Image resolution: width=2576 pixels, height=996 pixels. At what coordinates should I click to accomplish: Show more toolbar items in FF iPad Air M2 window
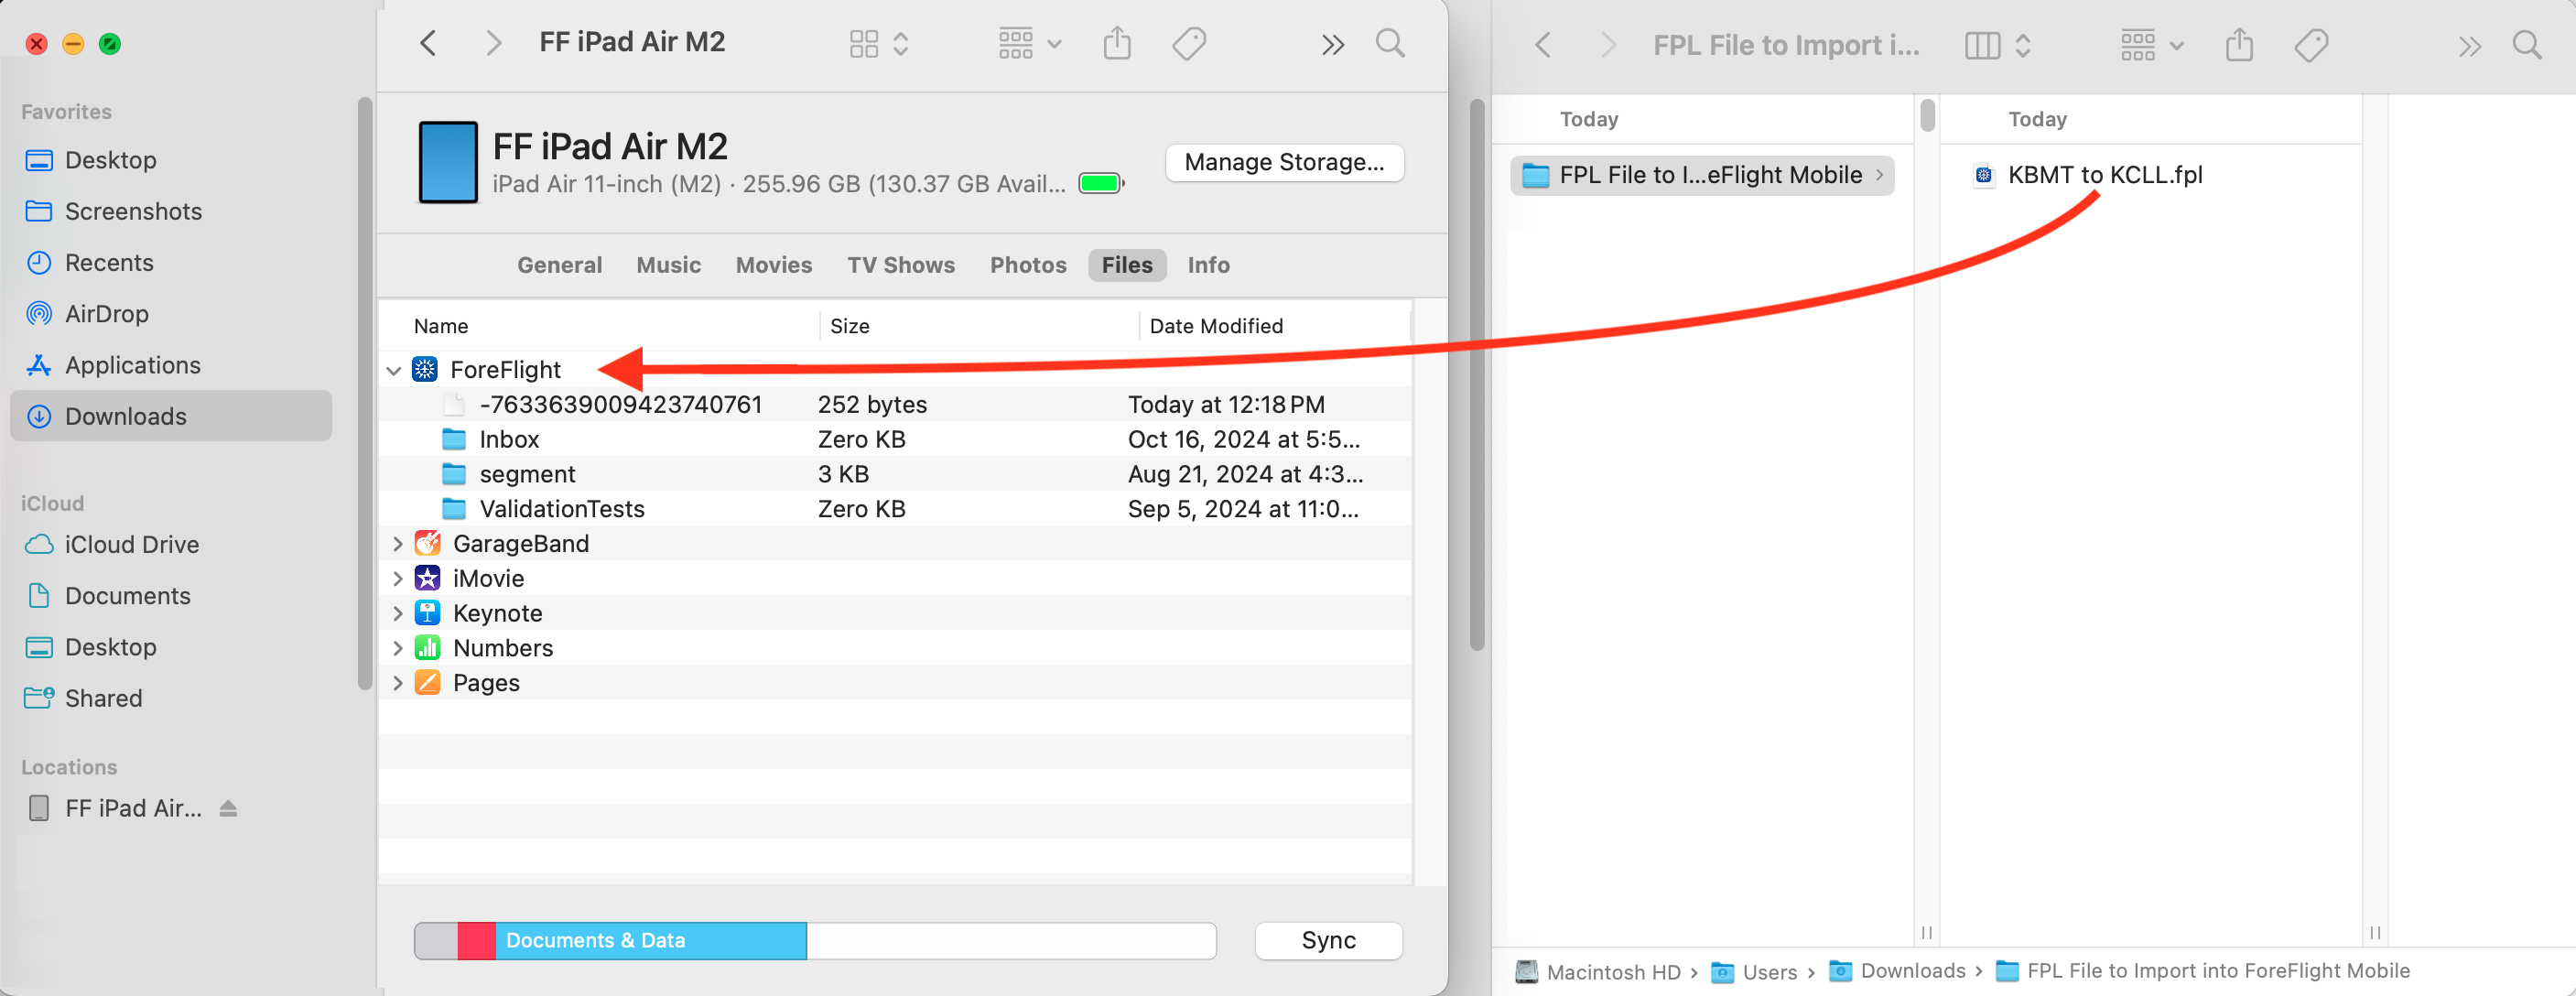pos(1332,45)
